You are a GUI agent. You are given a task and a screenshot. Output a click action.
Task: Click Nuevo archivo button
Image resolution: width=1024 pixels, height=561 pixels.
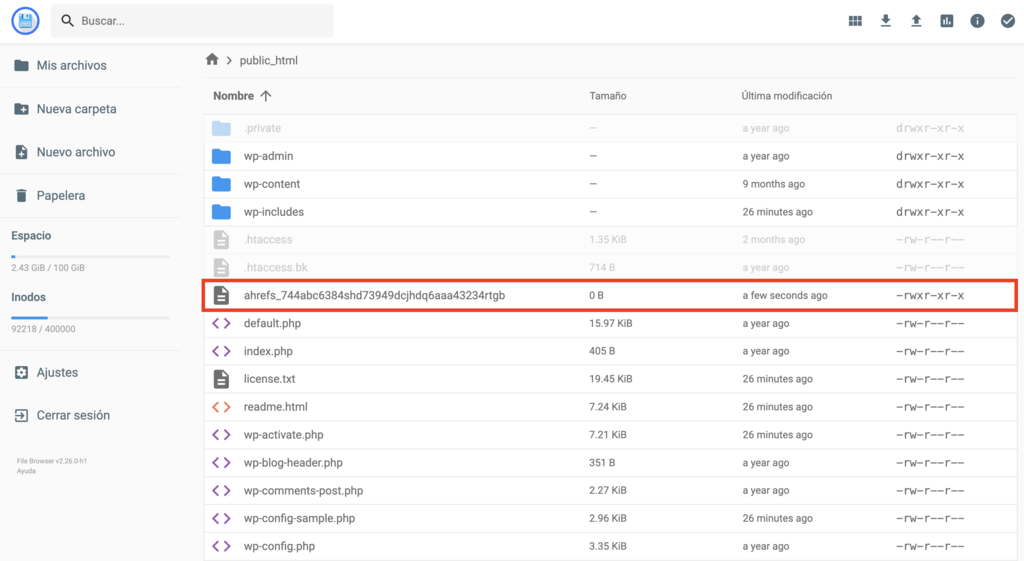tap(75, 152)
